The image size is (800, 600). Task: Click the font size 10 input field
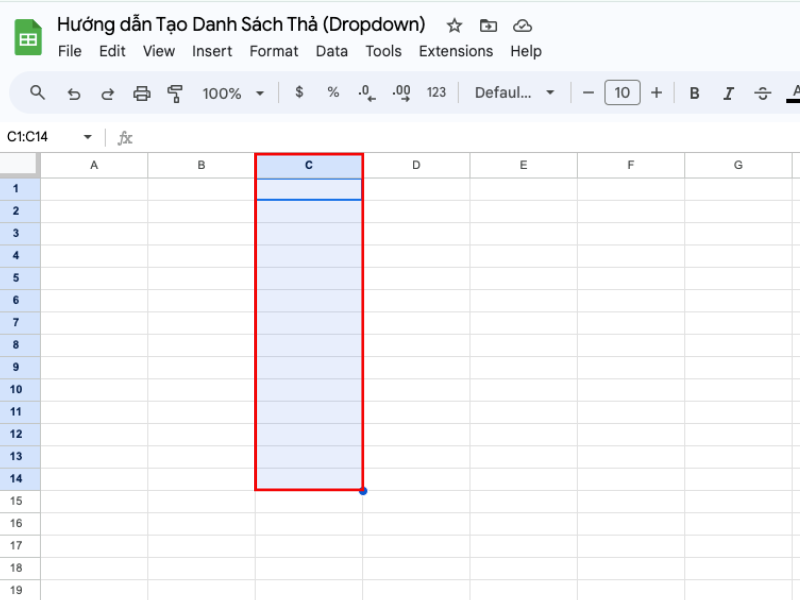(622, 93)
